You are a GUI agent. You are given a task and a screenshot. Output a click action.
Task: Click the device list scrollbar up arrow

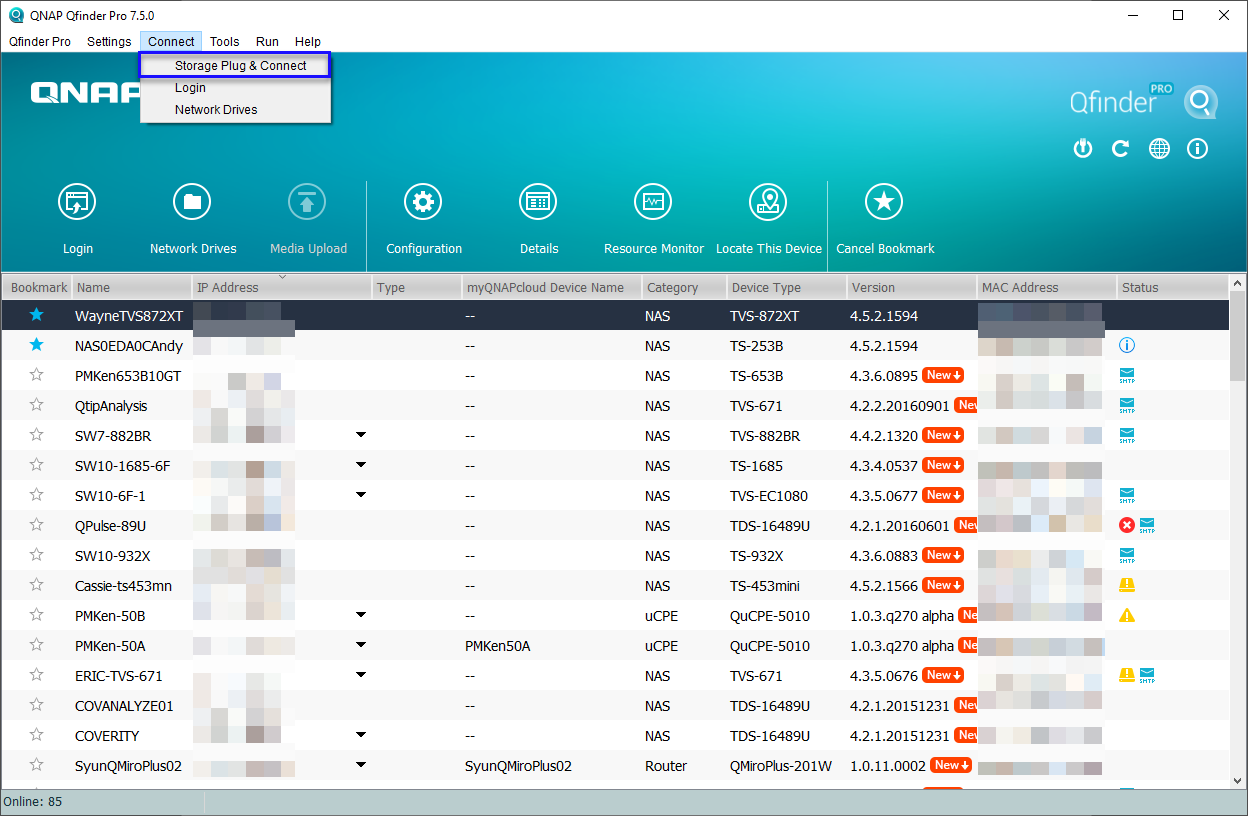click(1238, 282)
